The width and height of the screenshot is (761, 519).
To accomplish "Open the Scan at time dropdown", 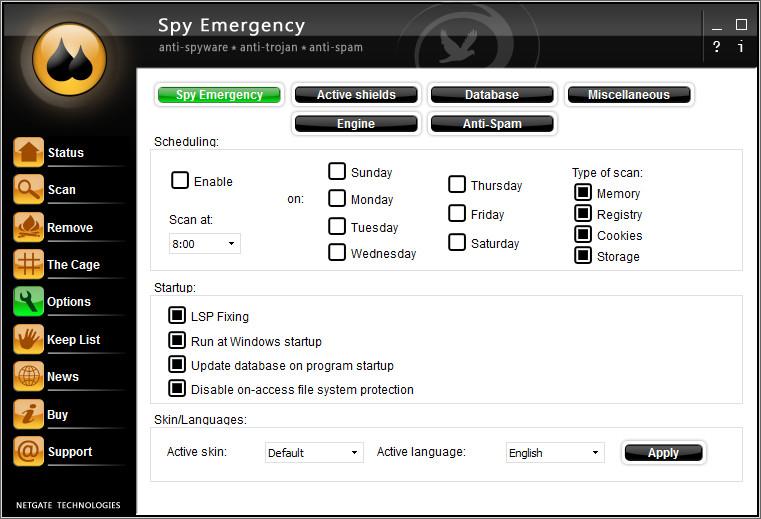I will point(205,244).
